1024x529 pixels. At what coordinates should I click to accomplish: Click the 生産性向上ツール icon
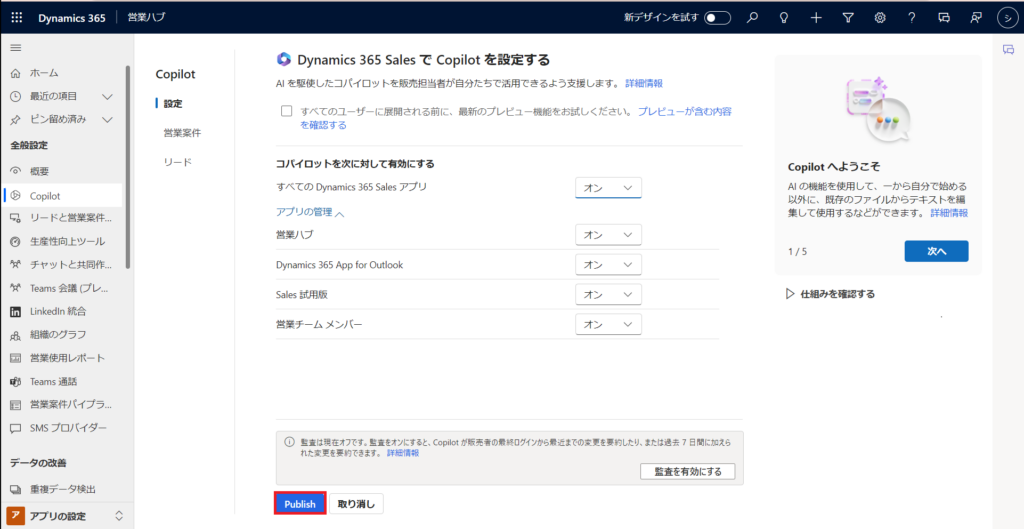coord(16,242)
